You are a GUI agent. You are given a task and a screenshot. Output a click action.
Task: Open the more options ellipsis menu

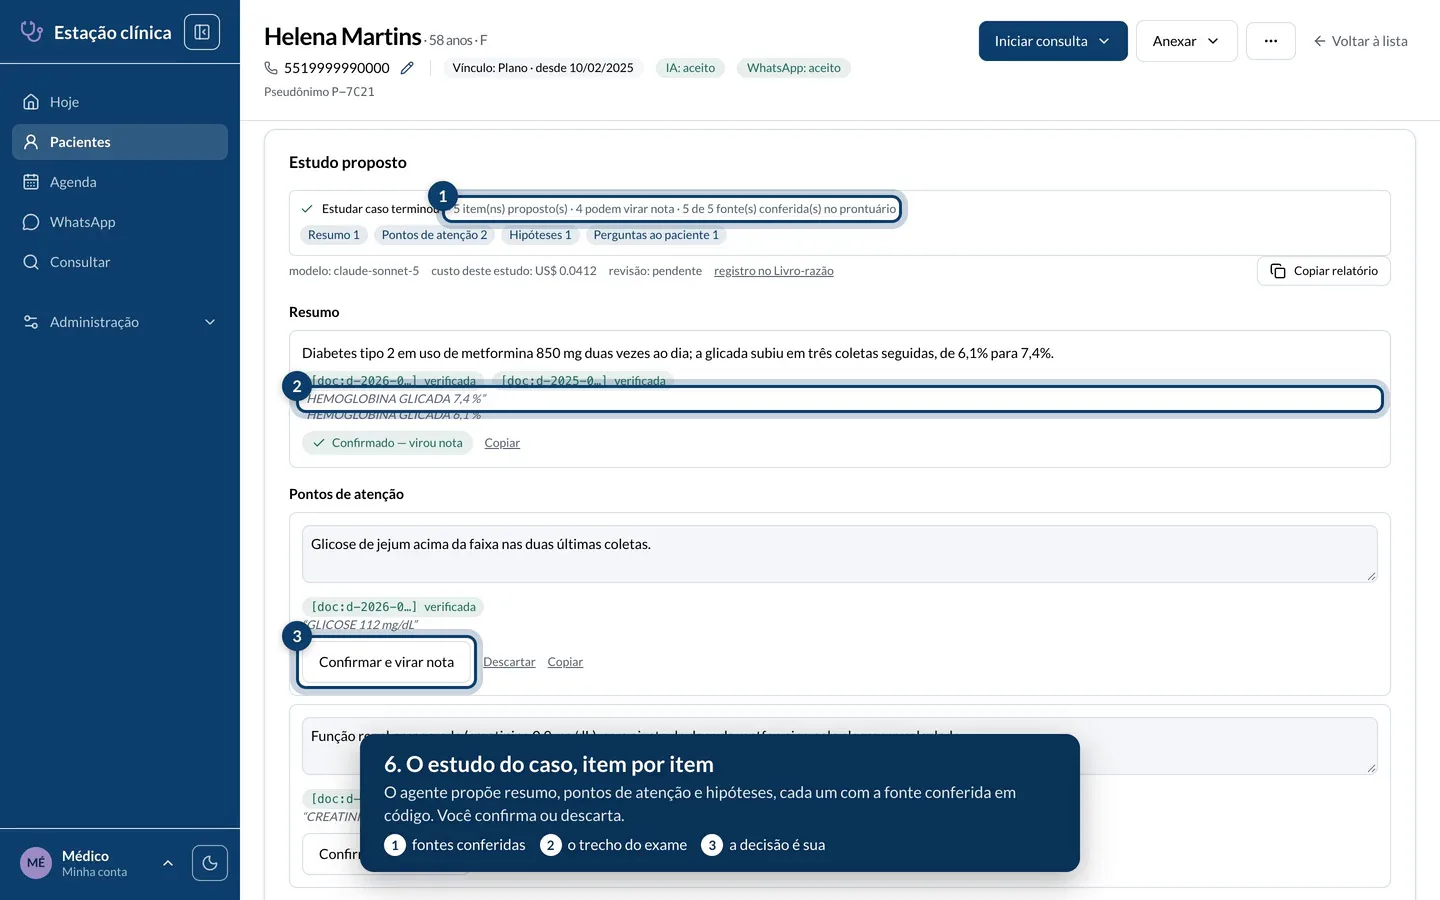(1271, 41)
